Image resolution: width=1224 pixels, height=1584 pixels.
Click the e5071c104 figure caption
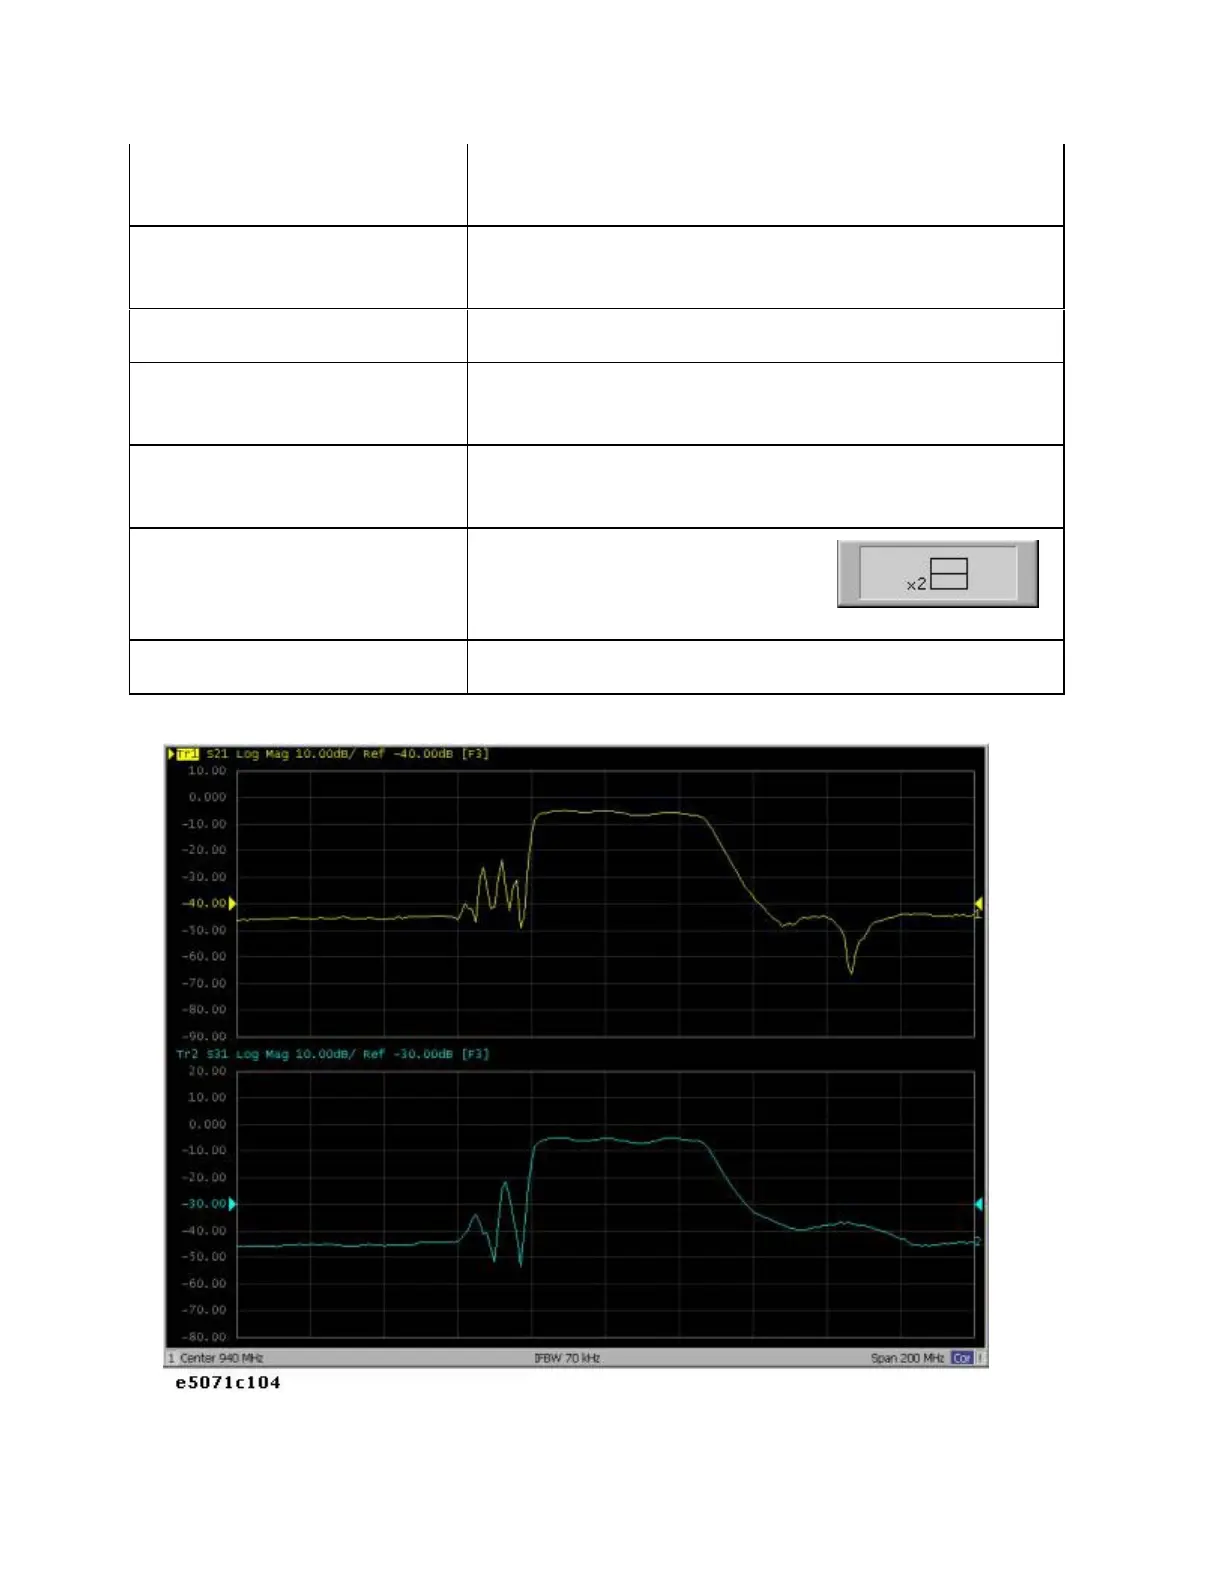(x=228, y=1383)
